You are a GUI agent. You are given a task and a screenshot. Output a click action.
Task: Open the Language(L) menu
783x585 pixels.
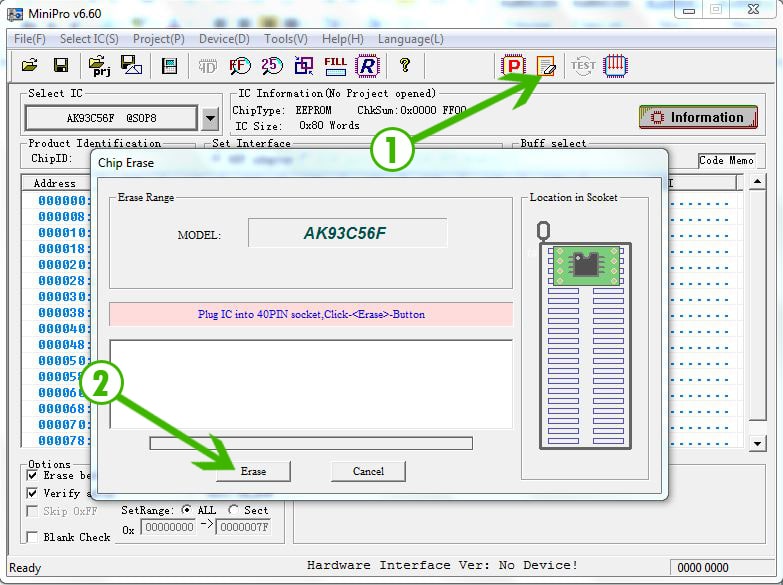pyautogui.click(x=410, y=39)
